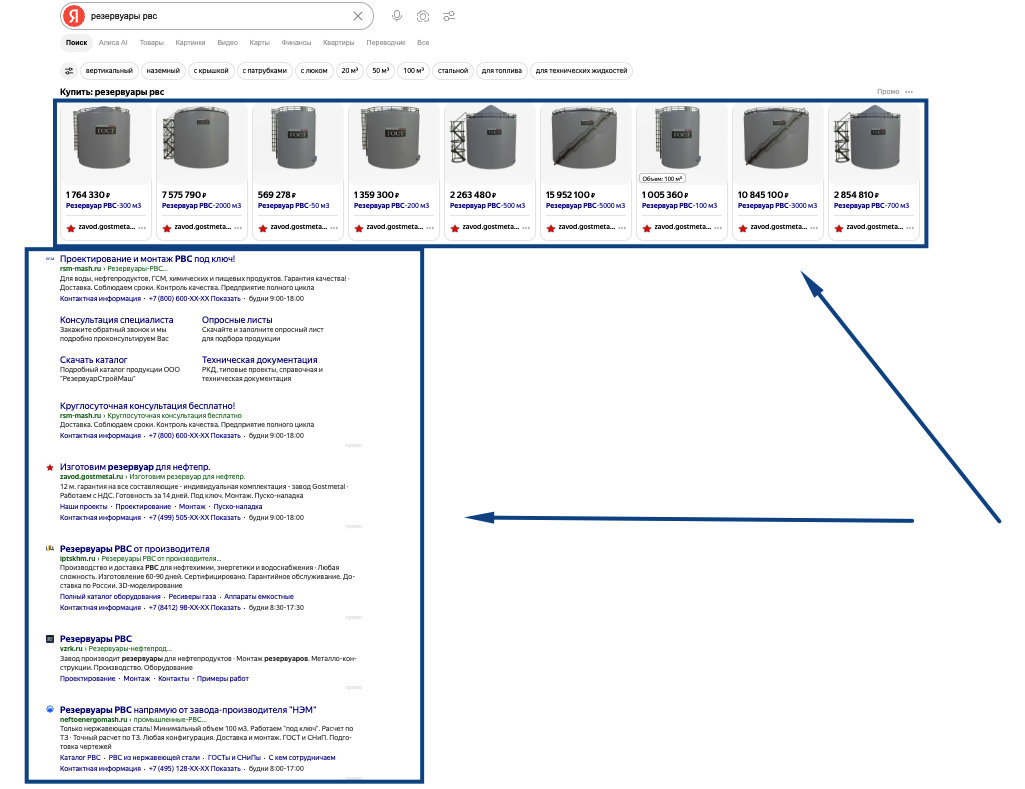This screenshot has width=1025, height=789.
Task: Open search settings sliders icon
Action: [449, 16]
